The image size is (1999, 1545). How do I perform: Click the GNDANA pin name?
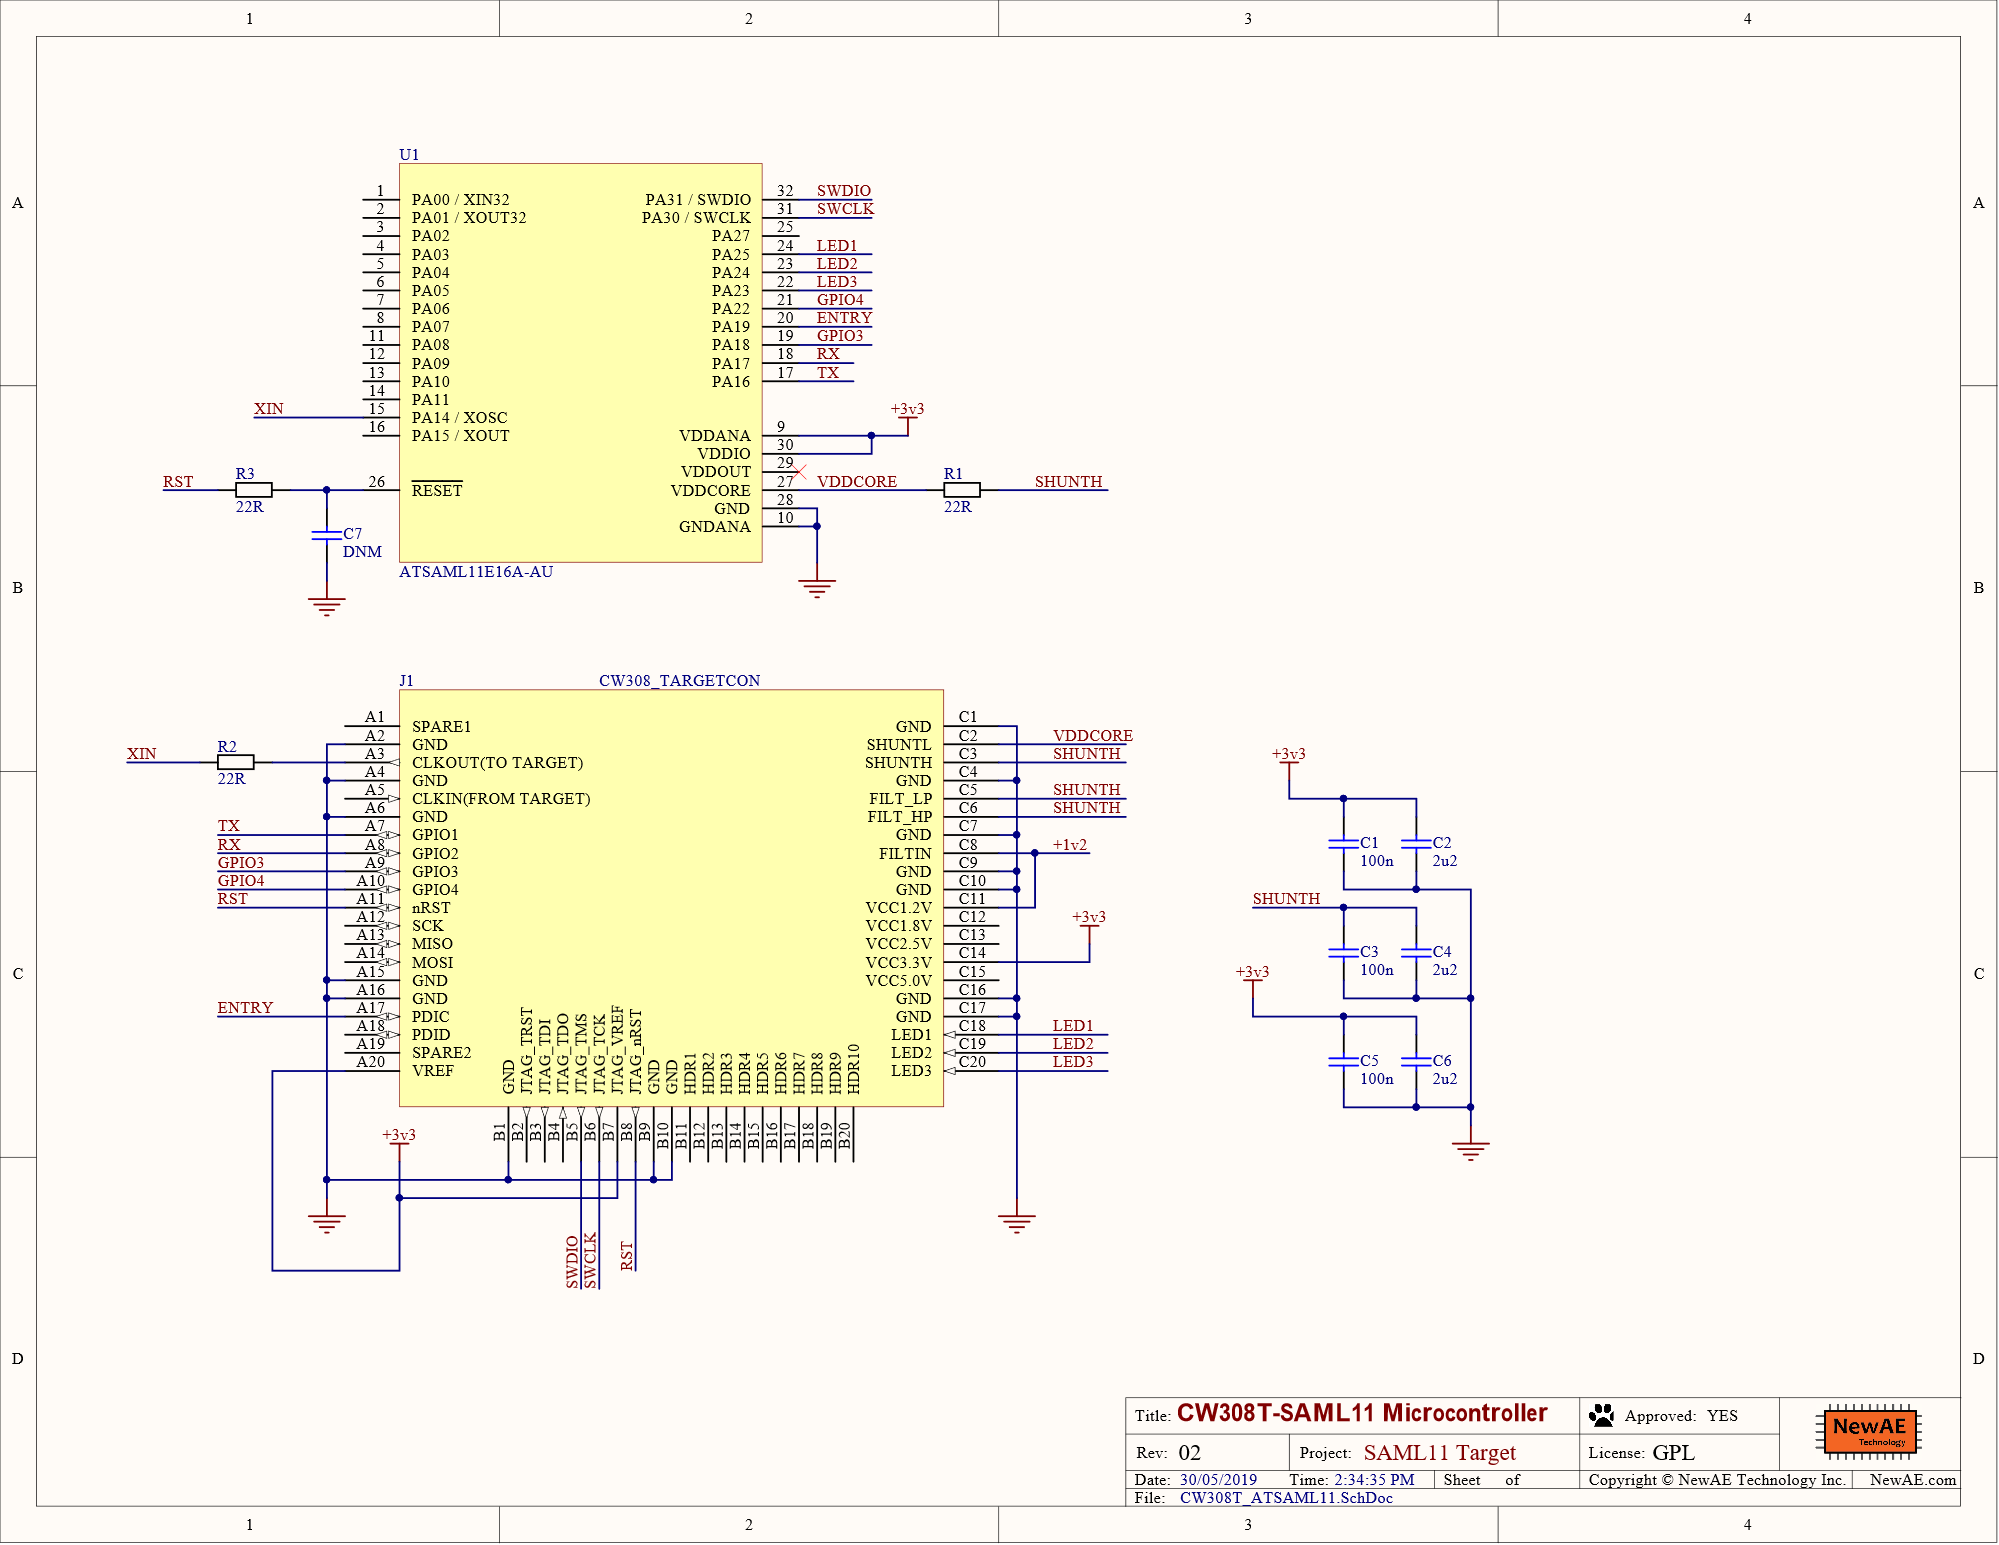pos(714,526)
